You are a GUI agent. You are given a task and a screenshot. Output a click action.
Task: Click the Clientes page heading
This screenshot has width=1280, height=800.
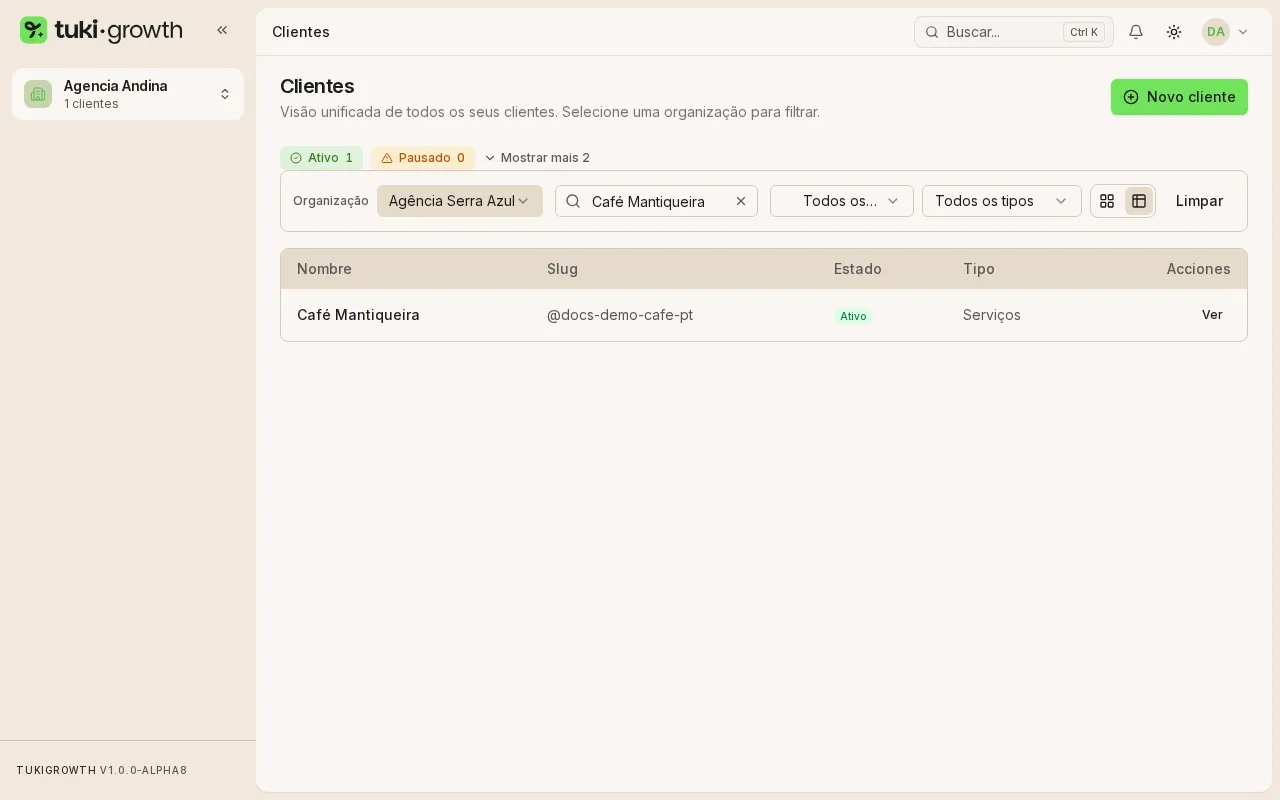[x=317, y=86]
